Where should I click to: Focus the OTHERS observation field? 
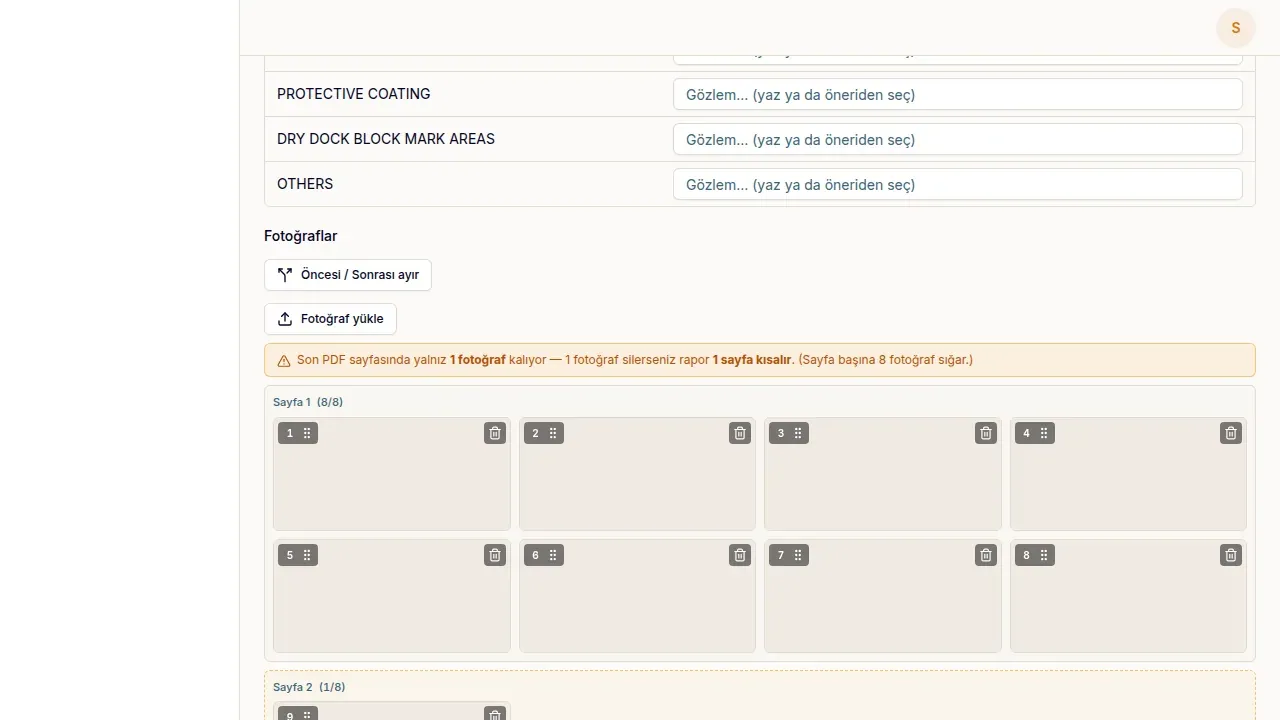(x=958, y=185)
